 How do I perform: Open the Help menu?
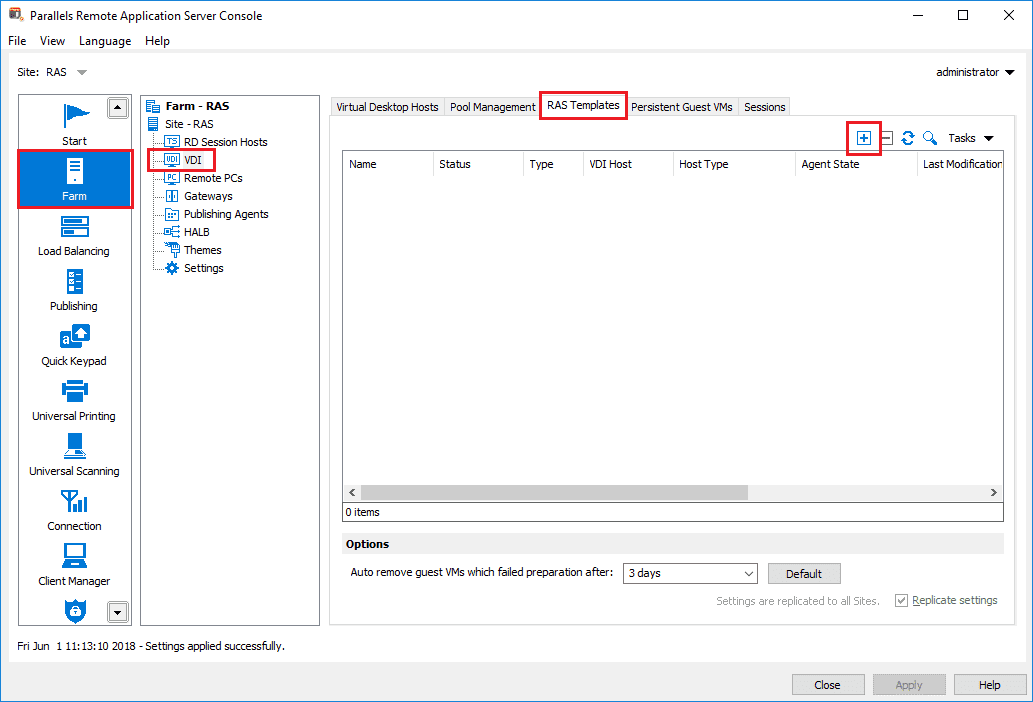tap(157, 41)
